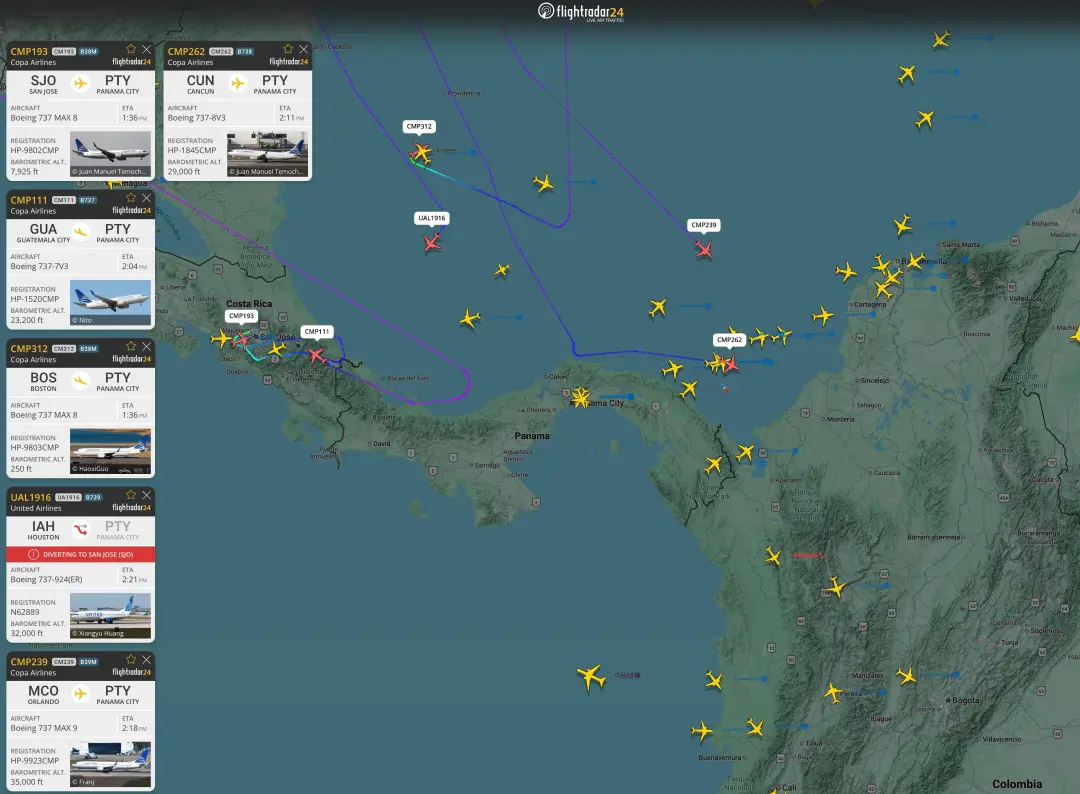Image resolution: width=1080 pixels, height=794 pixels.
Task: Select the CMP262 callout label on map
Action: click(729, 339)
